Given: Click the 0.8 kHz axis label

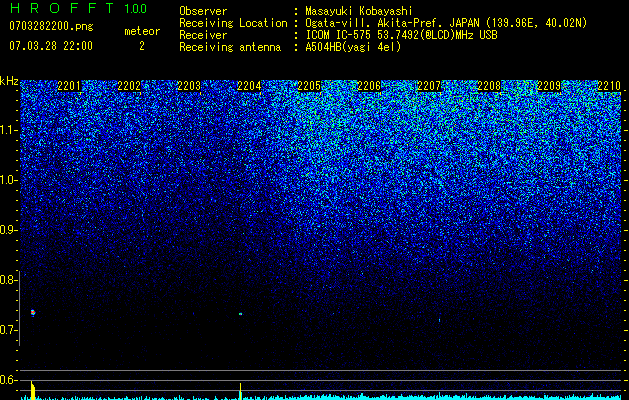Looking at the screenshot, I should (x=8, y=280).
